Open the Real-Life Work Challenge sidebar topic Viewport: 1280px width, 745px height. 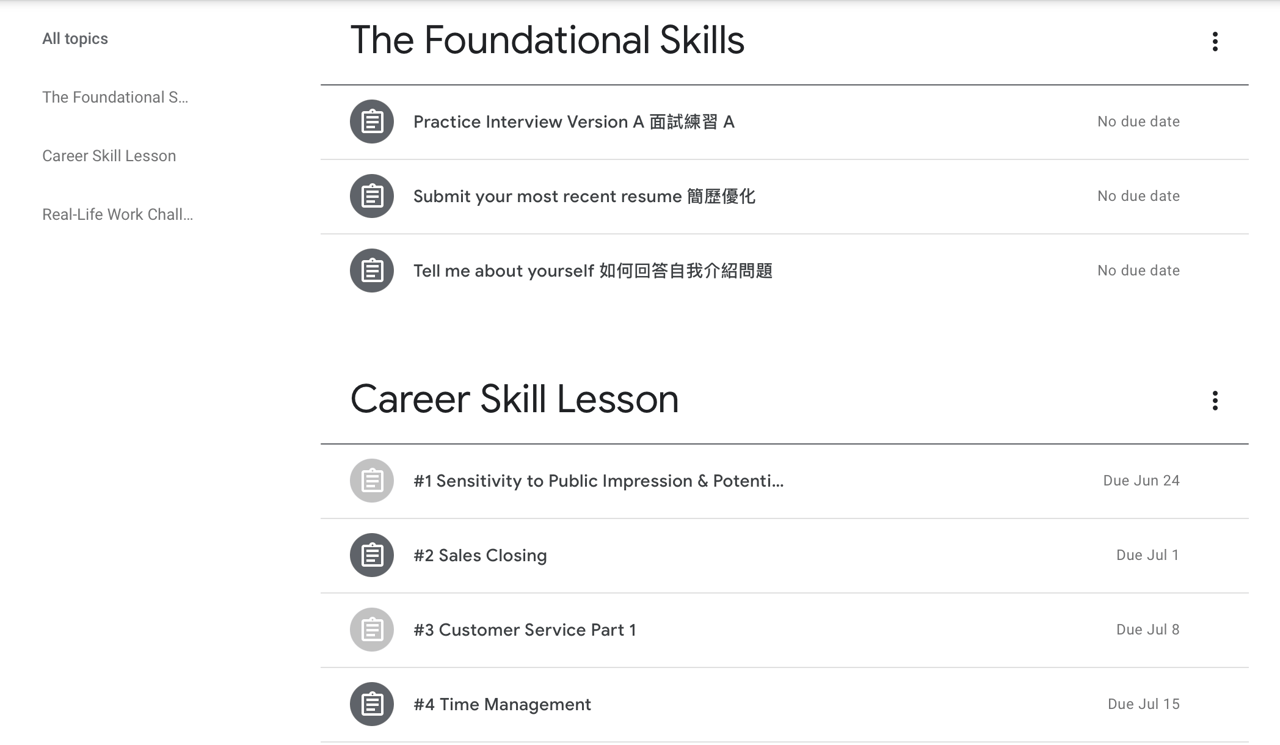click(x=117, y=214)
